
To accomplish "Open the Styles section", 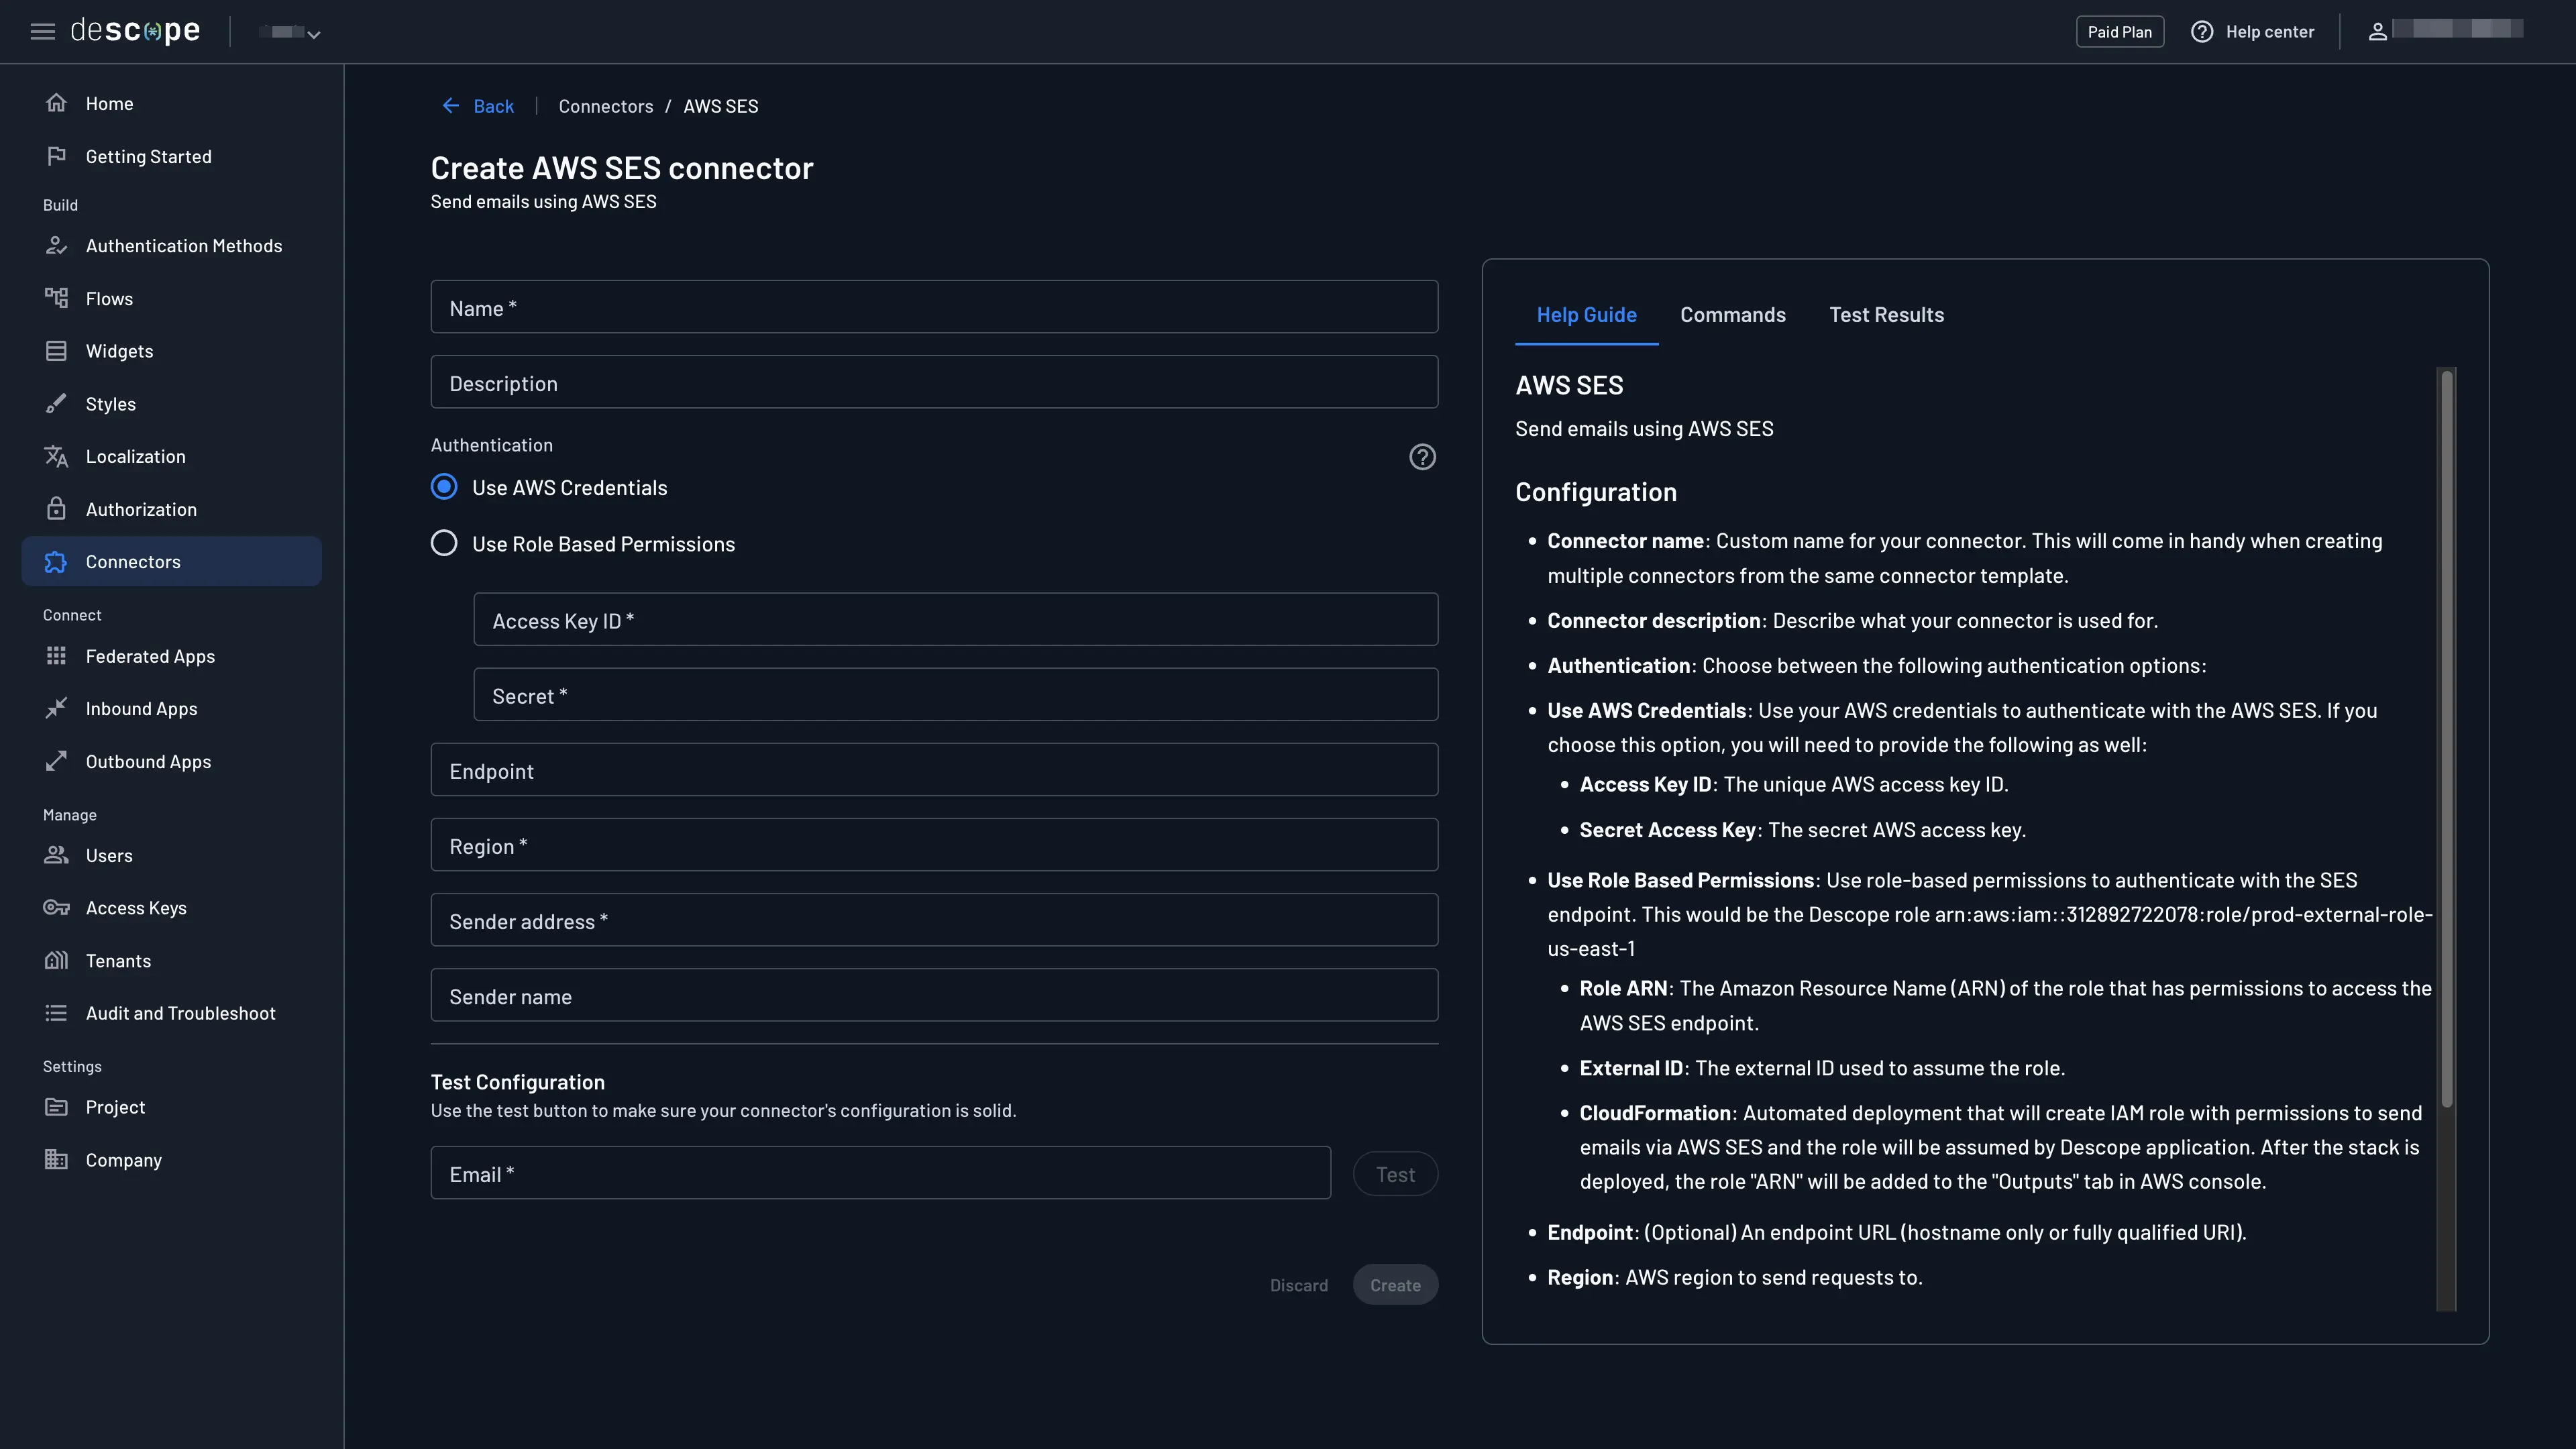I will pos(110,403).
